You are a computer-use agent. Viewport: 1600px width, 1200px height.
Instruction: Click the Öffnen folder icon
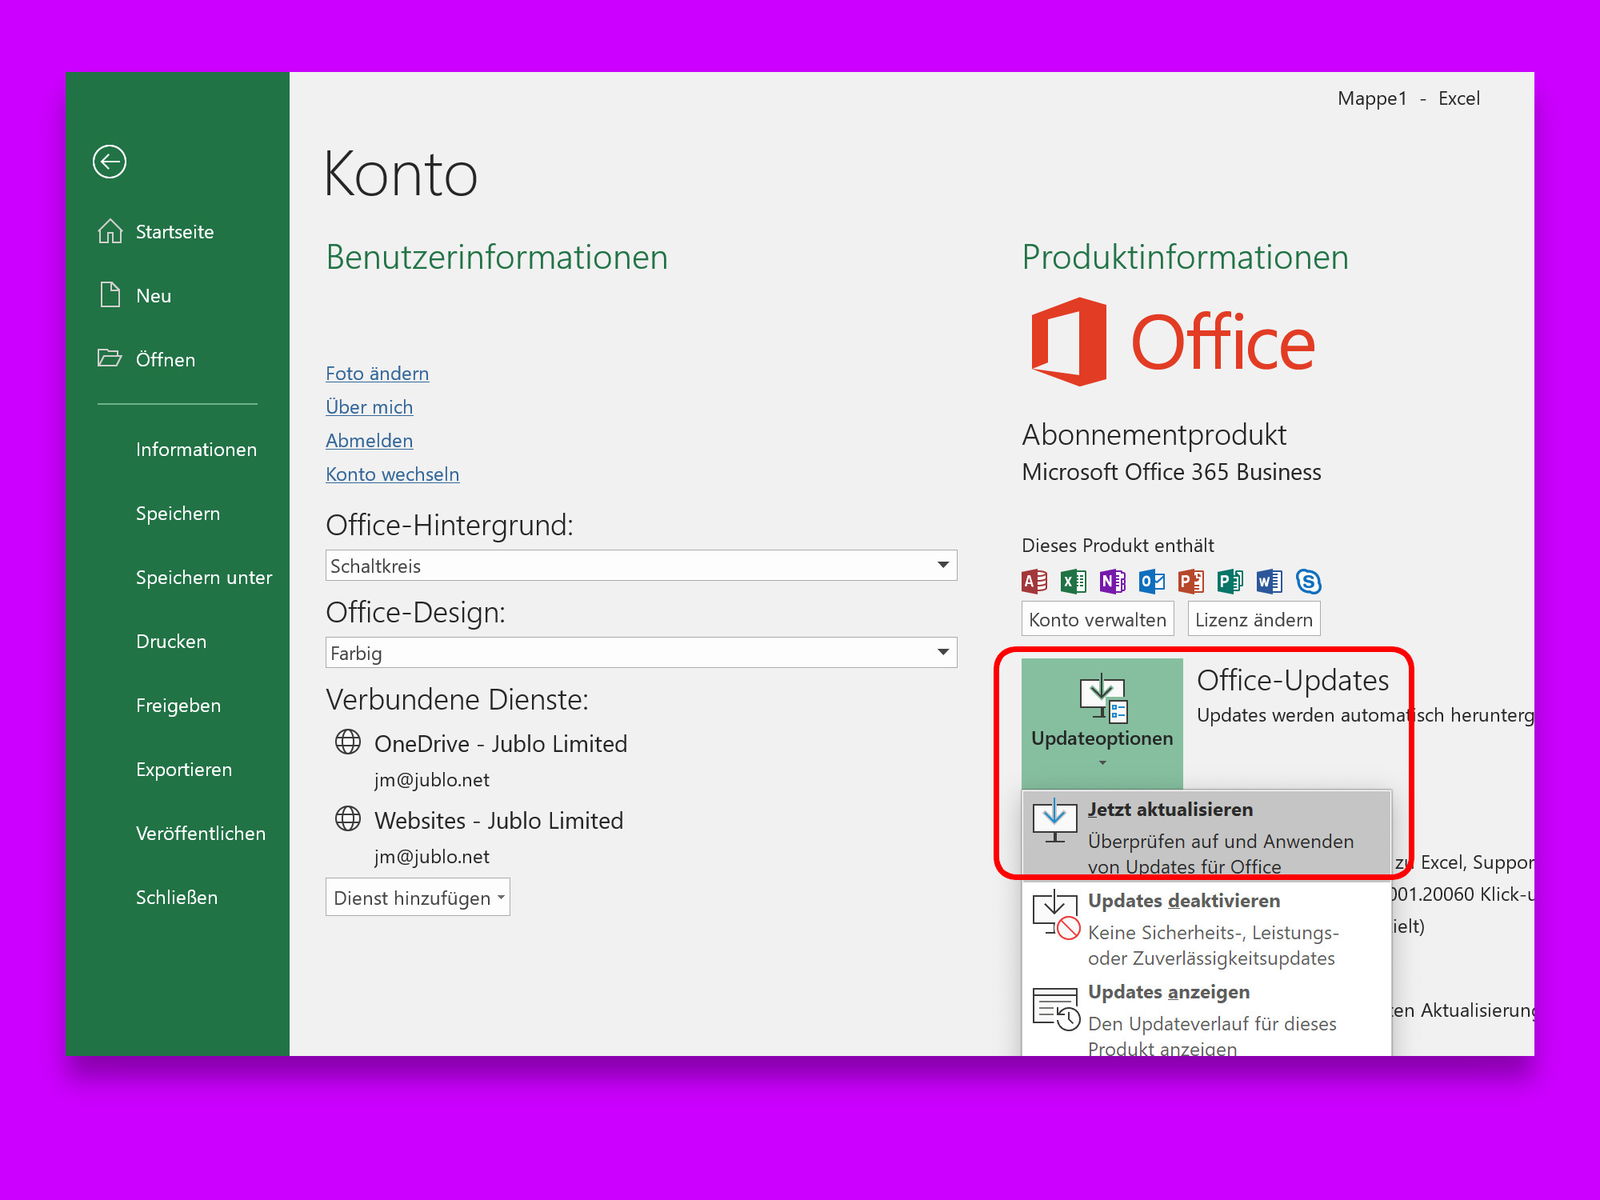coord(109,358)
